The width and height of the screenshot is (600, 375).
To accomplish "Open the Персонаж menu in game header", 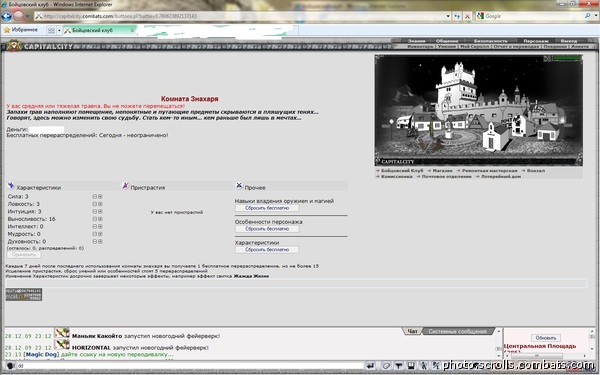I will [536, 41].
